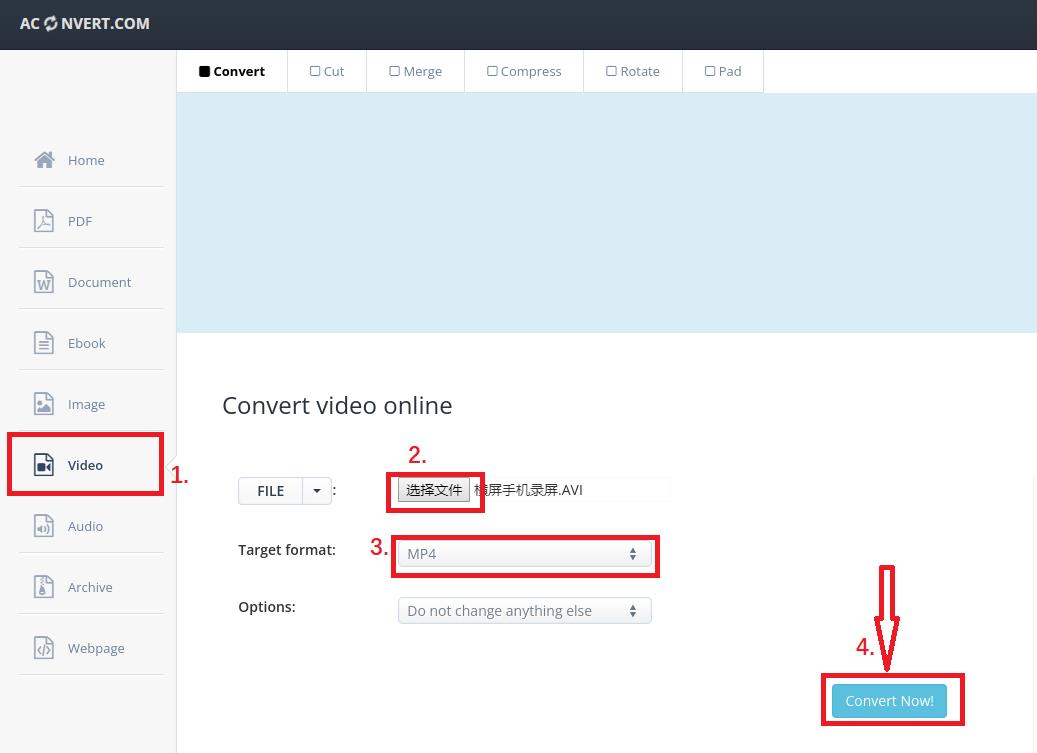Click the Webpage code icon
This screenshot has width=1037, height=753.
(x=44, y=648)
